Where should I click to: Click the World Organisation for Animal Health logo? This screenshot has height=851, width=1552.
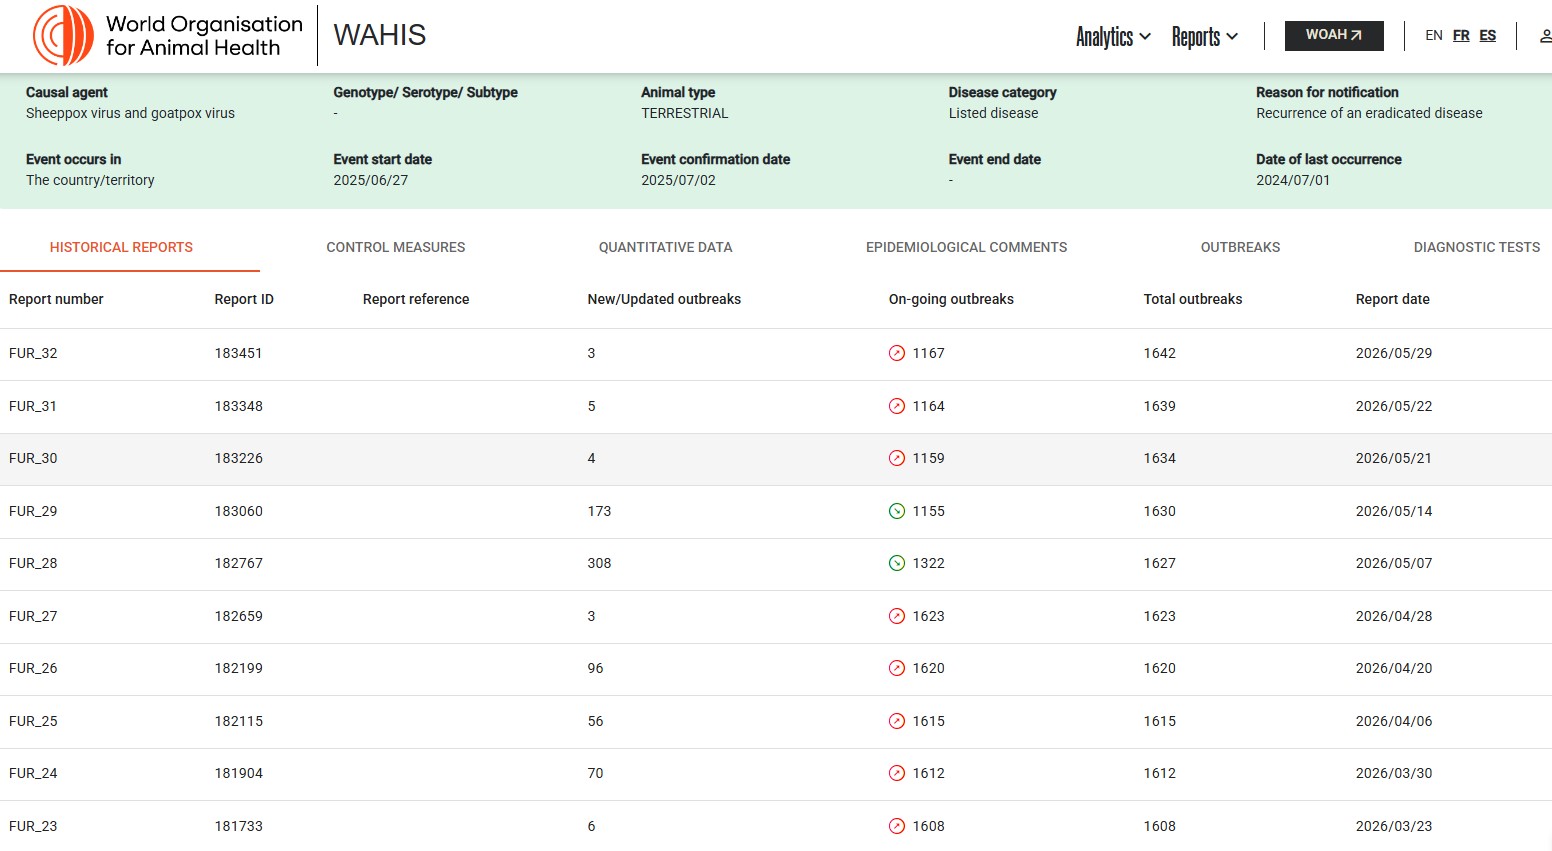click(168, 36)
